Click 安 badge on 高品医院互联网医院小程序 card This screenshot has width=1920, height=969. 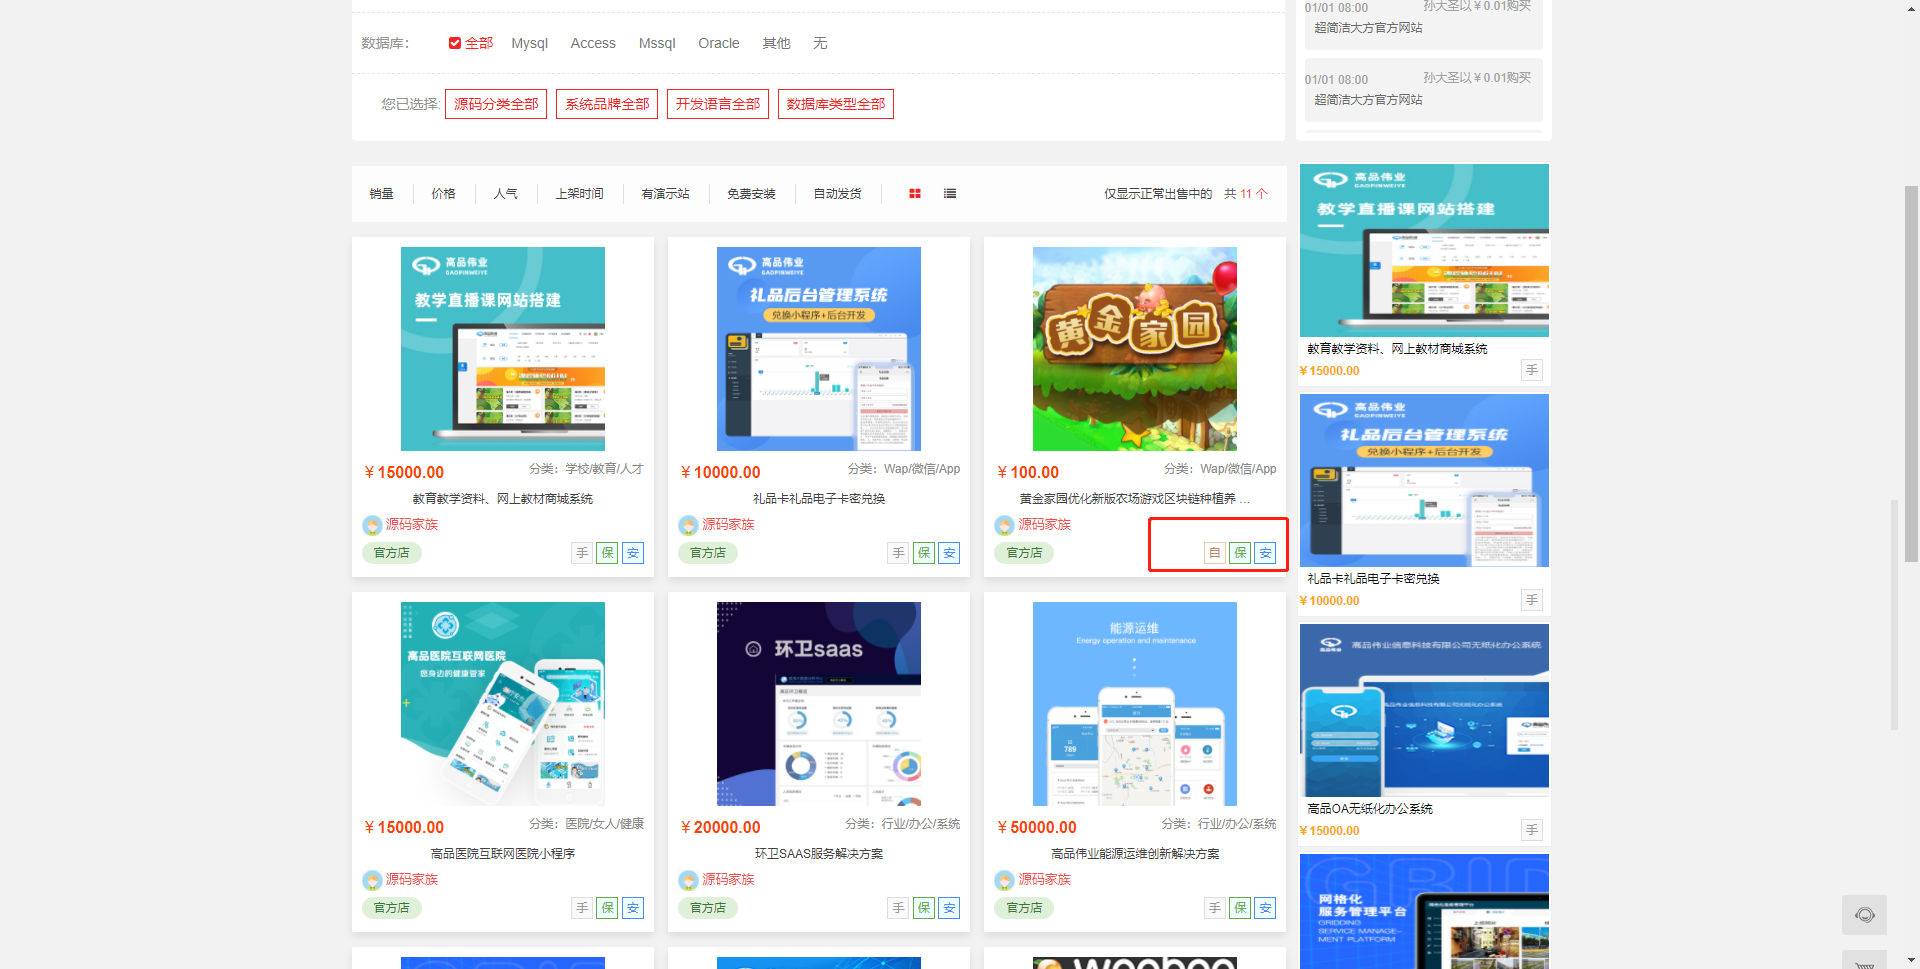(x=633, y=908)
